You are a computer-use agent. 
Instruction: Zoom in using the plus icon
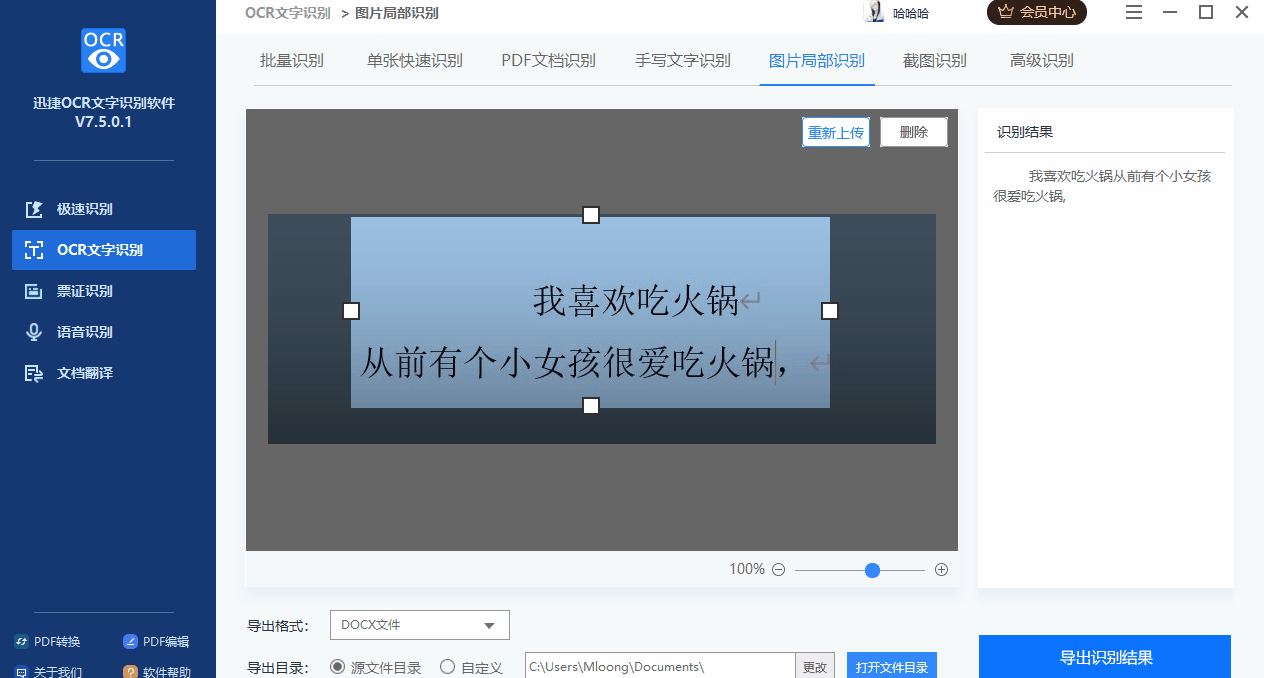(941, 569)
